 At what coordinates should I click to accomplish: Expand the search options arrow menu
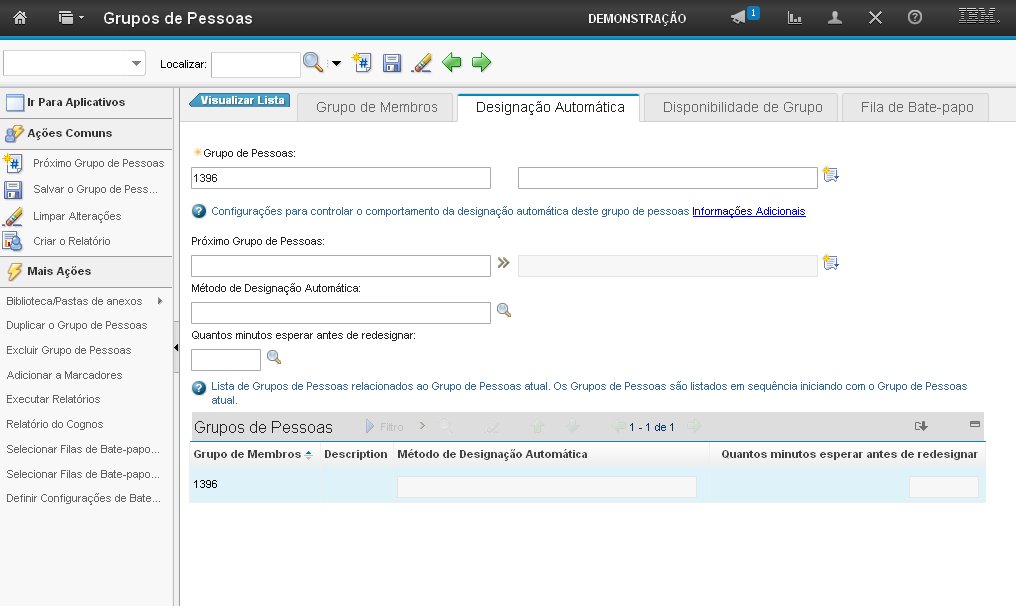pos(336,64)
